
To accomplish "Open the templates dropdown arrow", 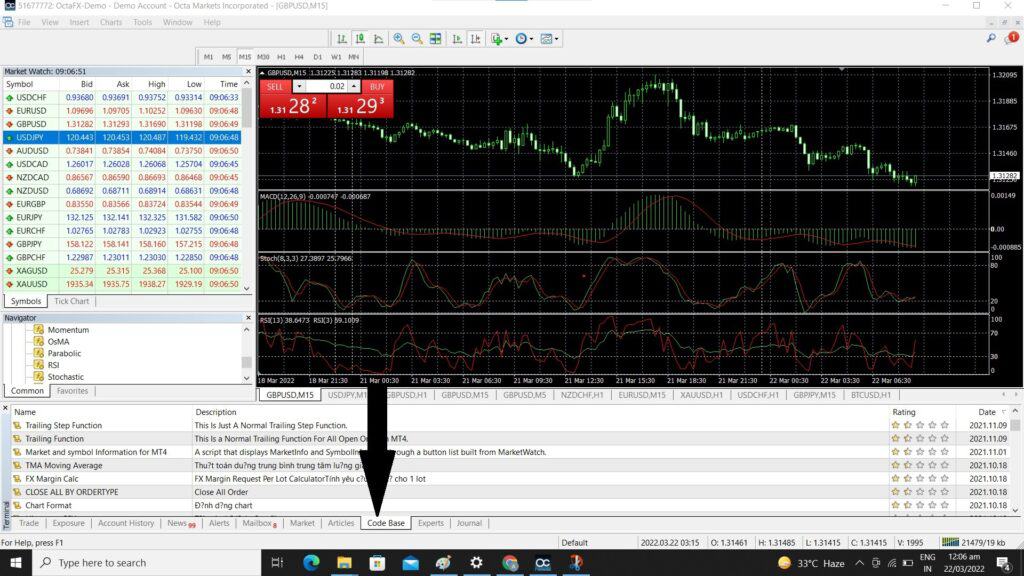I will pos(556,38).
